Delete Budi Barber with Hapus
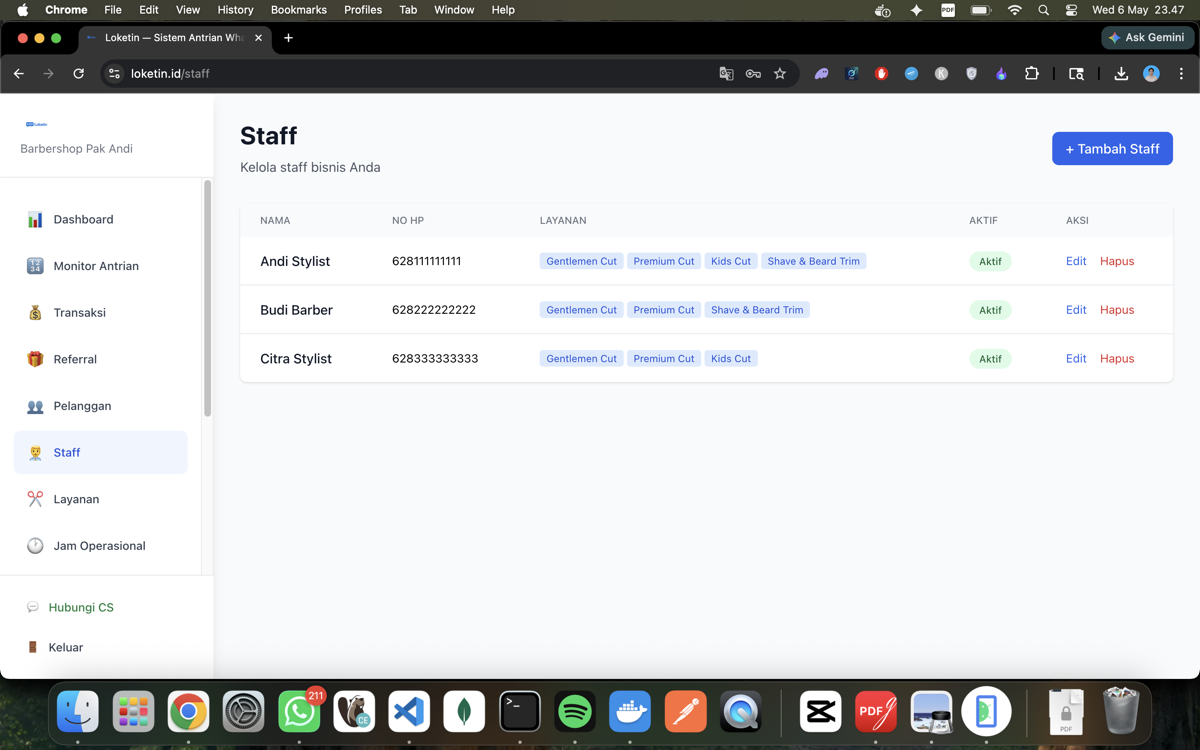 [1117, 310]
